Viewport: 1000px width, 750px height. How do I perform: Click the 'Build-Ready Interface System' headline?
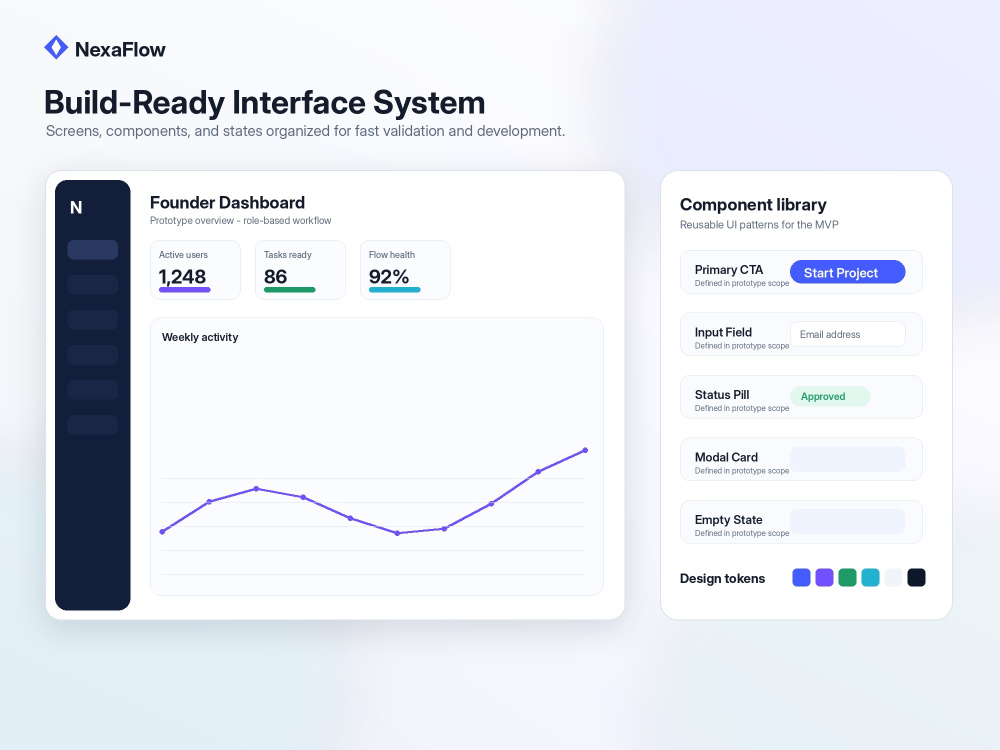pos(265,102)
